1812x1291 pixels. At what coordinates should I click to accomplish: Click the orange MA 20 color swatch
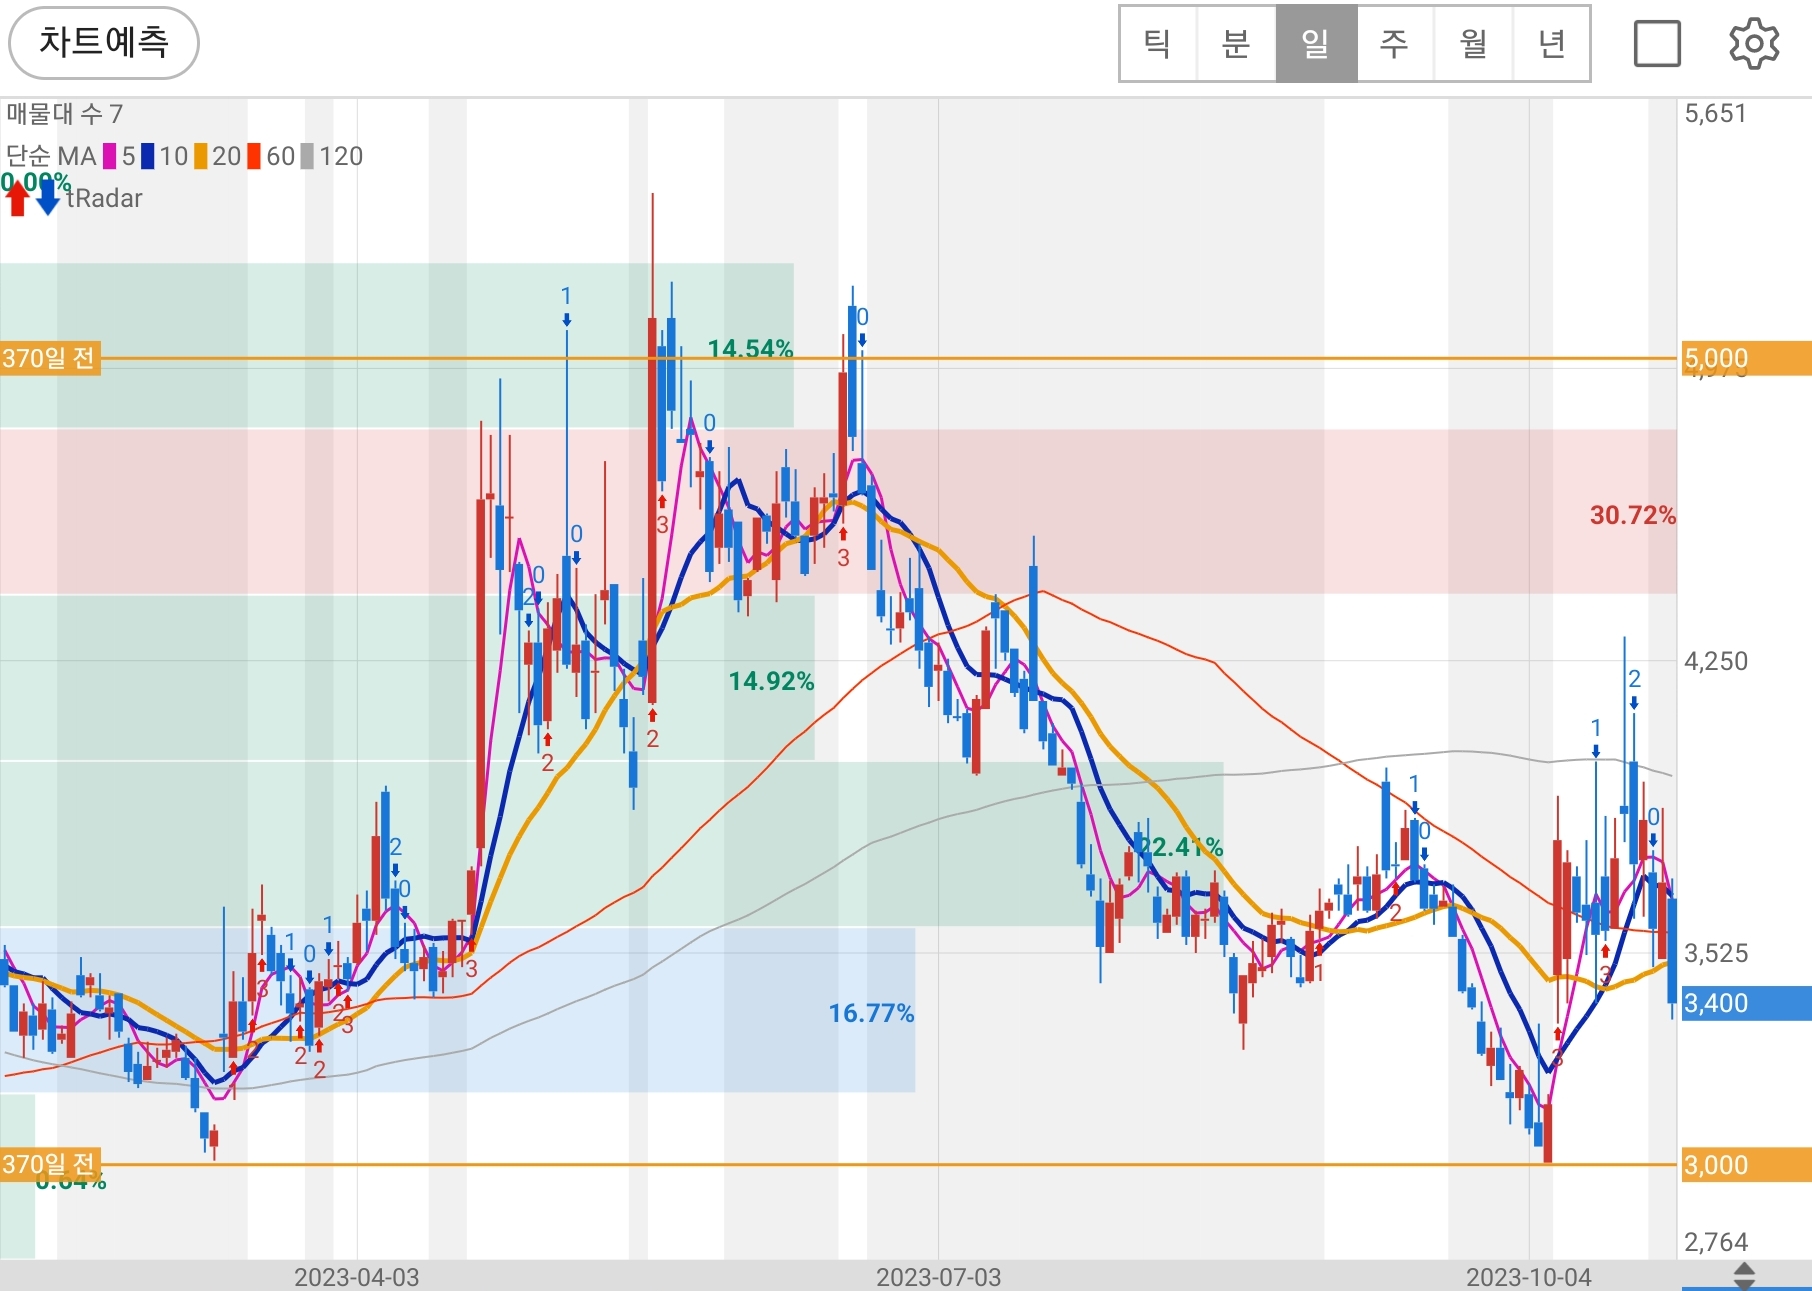(x=201, y=156)
